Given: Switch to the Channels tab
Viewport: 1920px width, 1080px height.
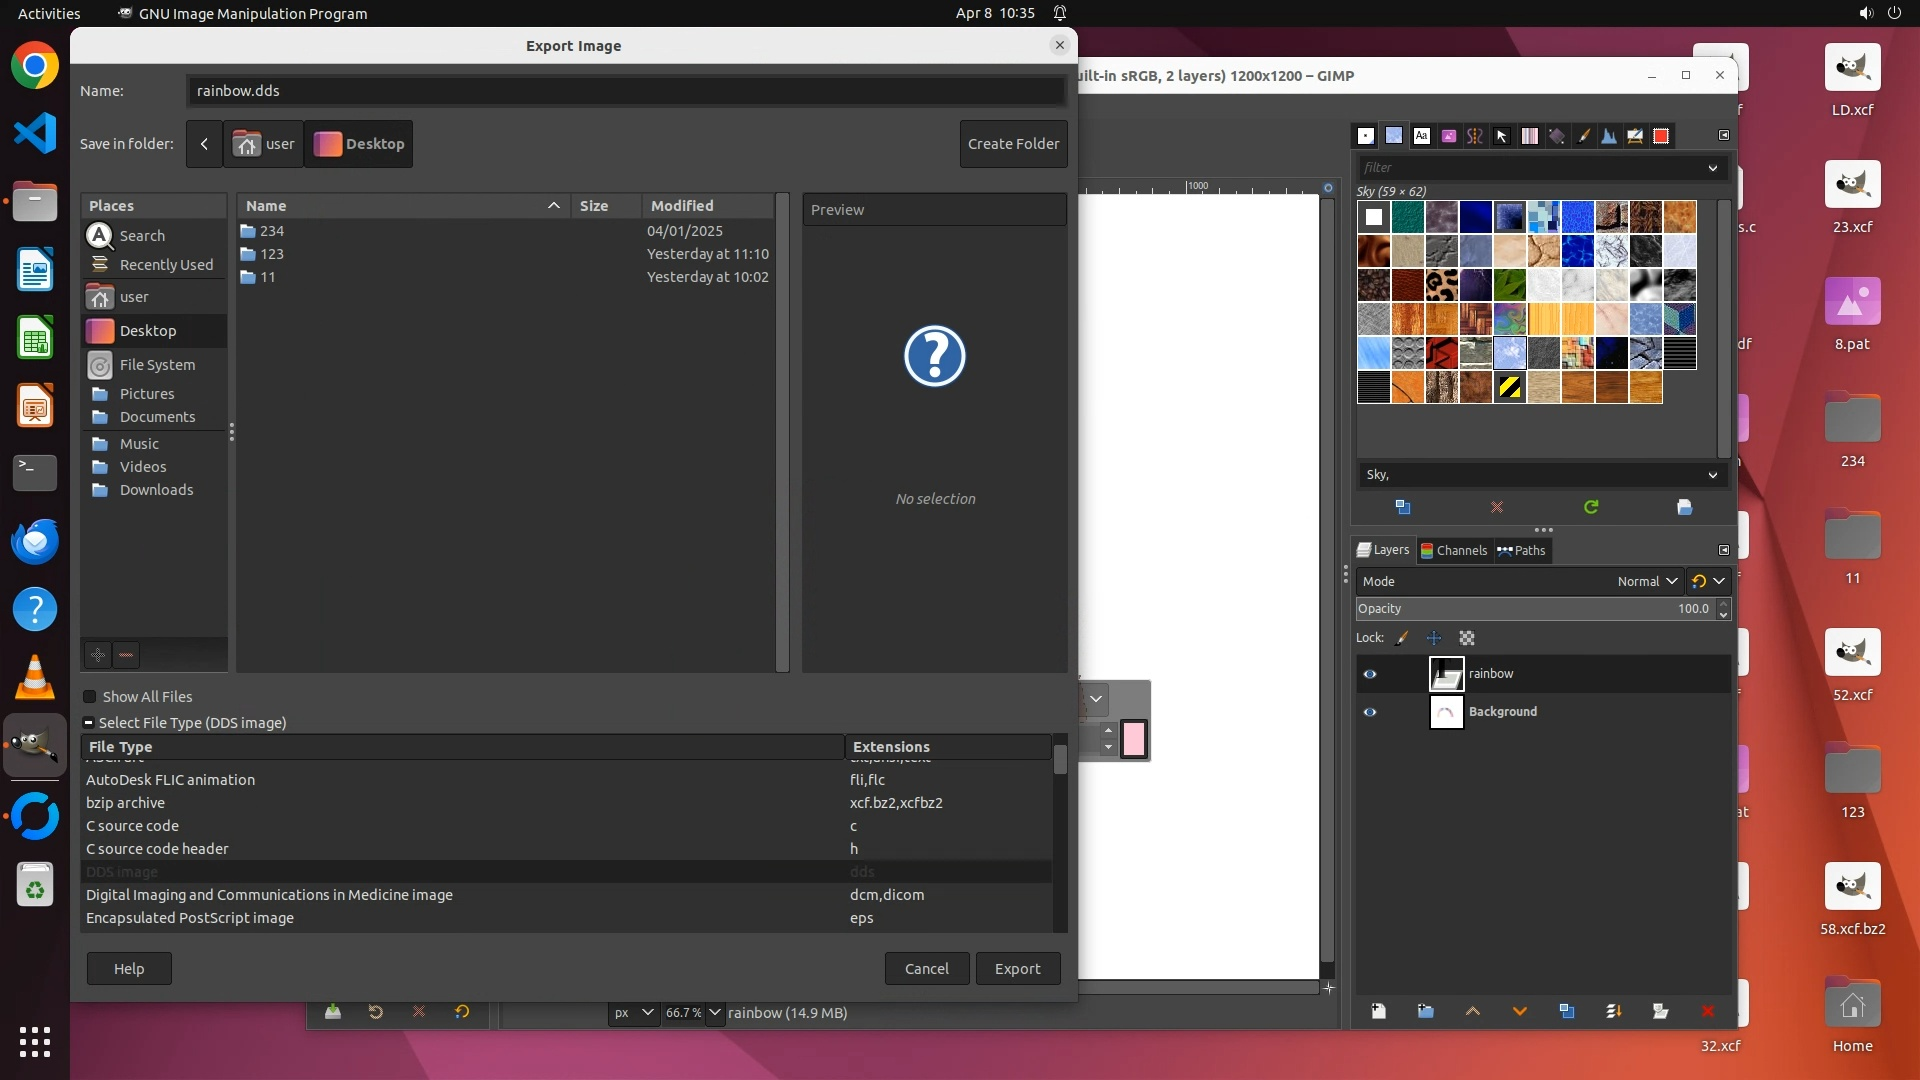Looking at the screenshot, I should (1454, 550).
